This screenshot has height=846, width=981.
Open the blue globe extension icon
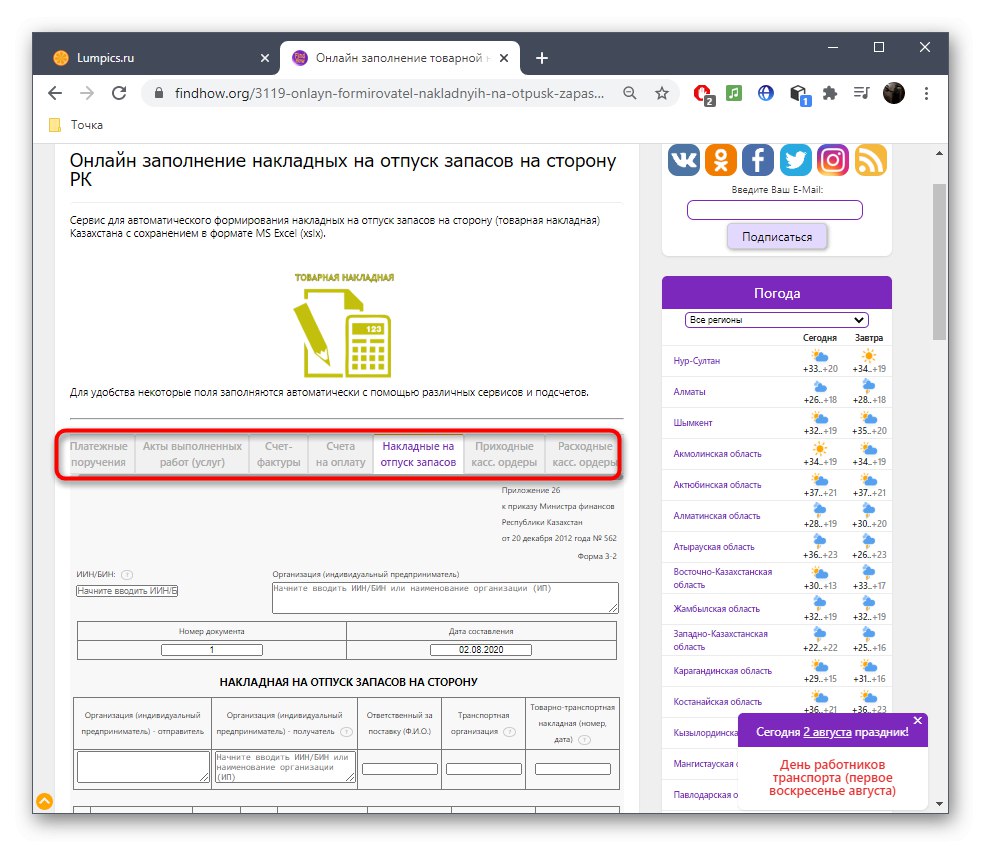click(x=765, y=93)
